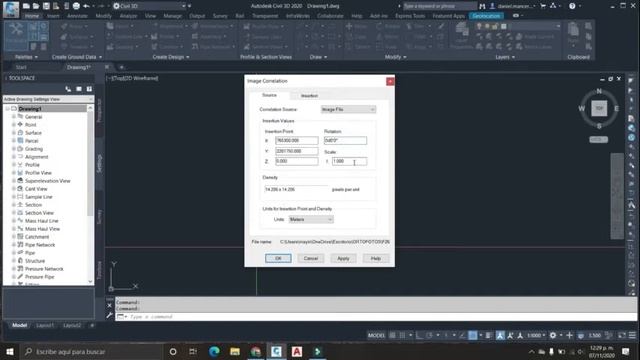Select the Source tab in Image Correlation
Screen dimensions: 640x360
pyautogui.click(x=269, y=95)
